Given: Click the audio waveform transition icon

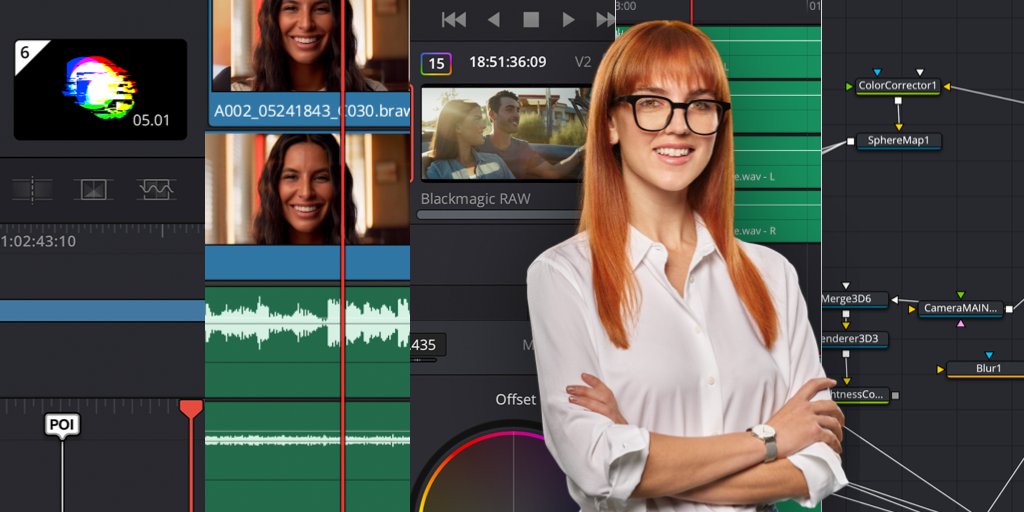Looking at the screenshot, I should tap(156, 189).
